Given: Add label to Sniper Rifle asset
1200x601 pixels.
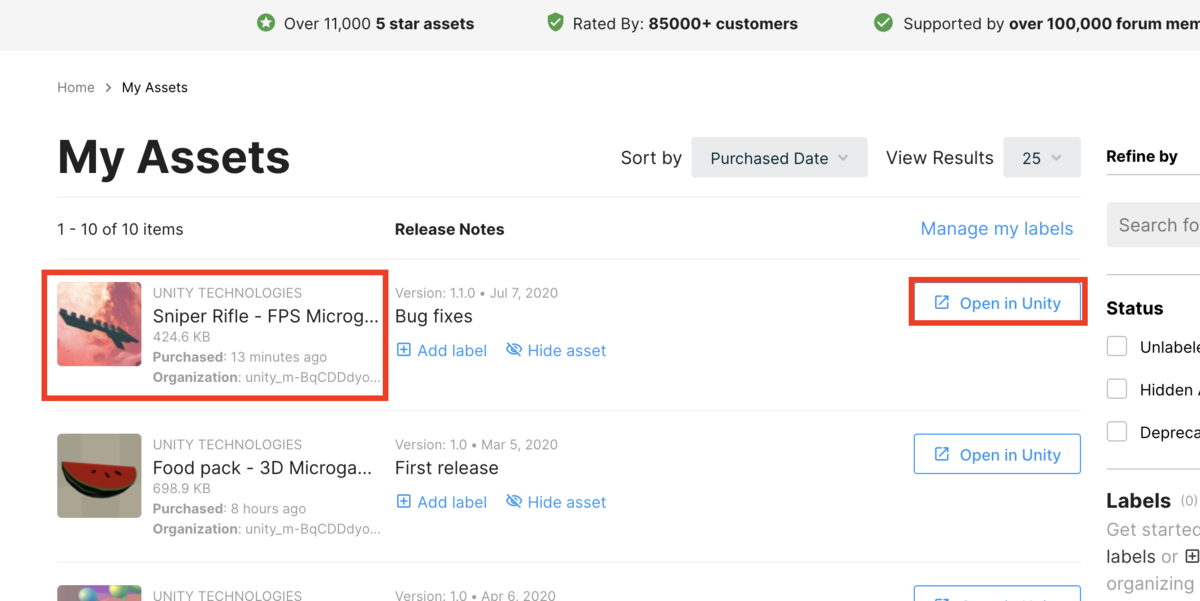Looking at the screenshot, I should coord(442,350).
